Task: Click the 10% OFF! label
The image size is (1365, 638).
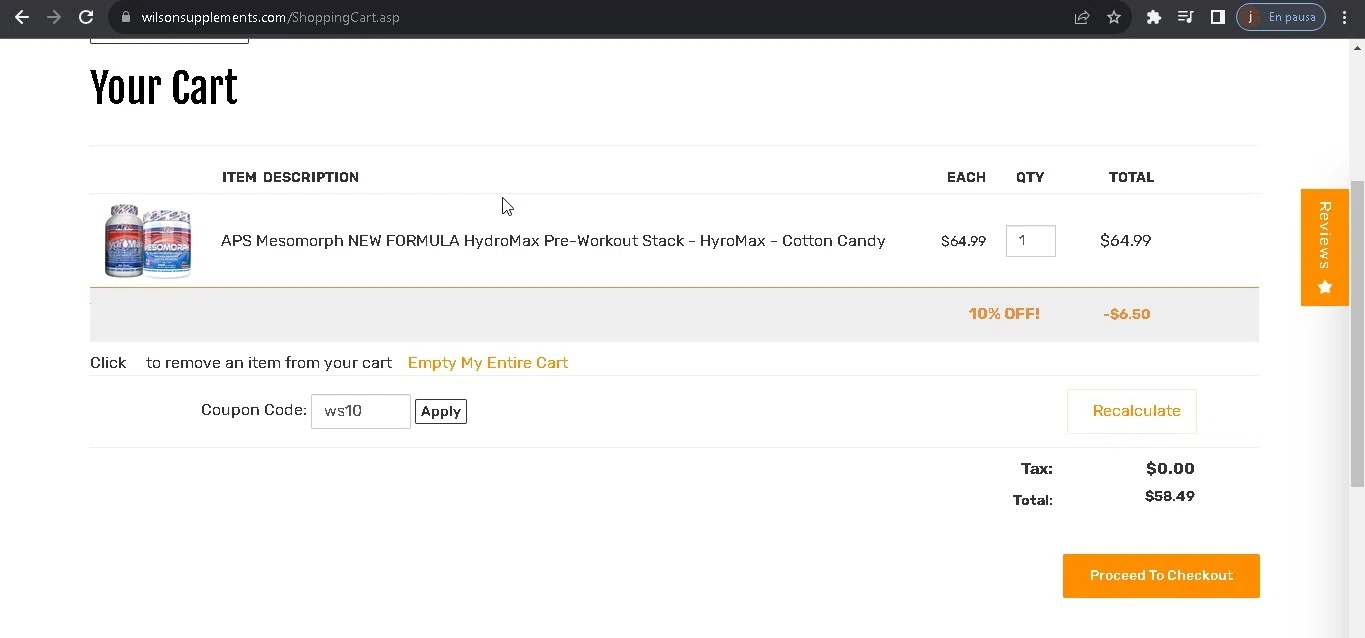Action: click(x=1004, y=314)
